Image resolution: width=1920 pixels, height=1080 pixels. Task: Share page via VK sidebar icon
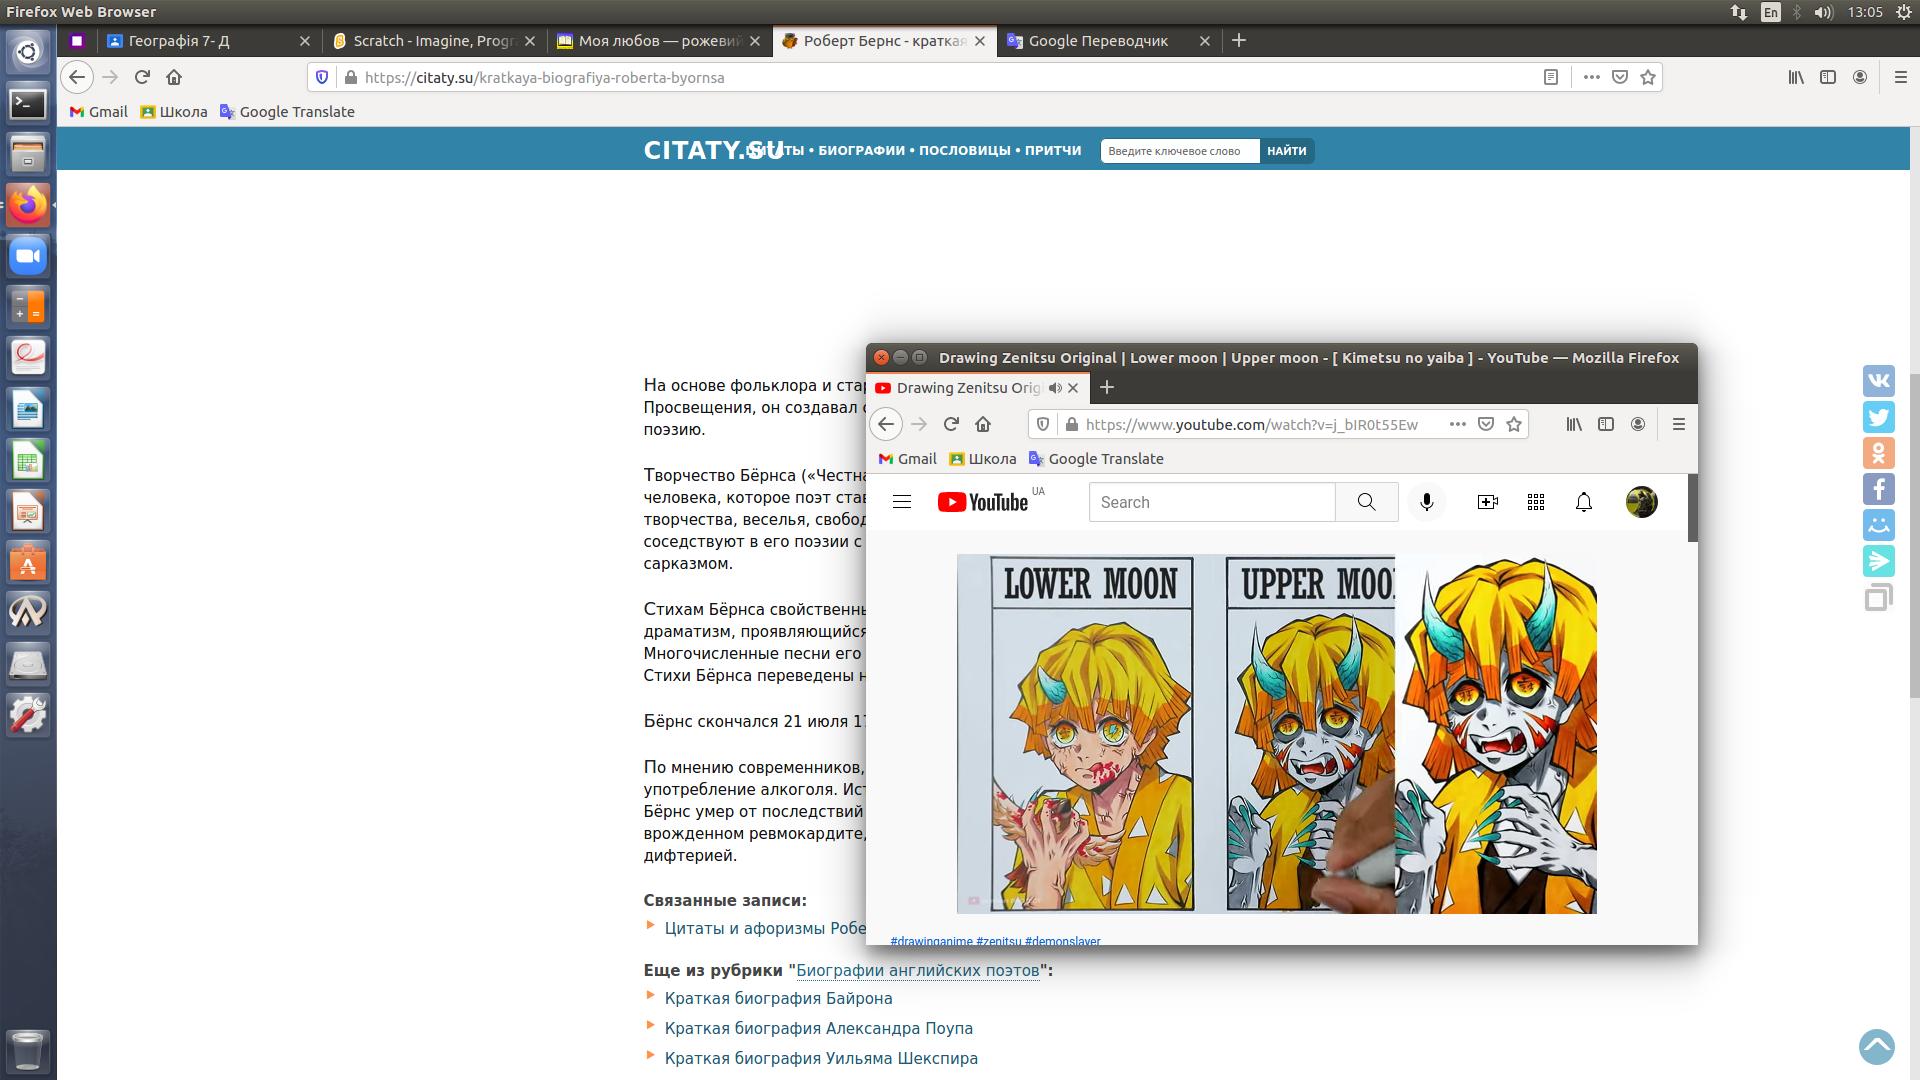[1878, 381]
